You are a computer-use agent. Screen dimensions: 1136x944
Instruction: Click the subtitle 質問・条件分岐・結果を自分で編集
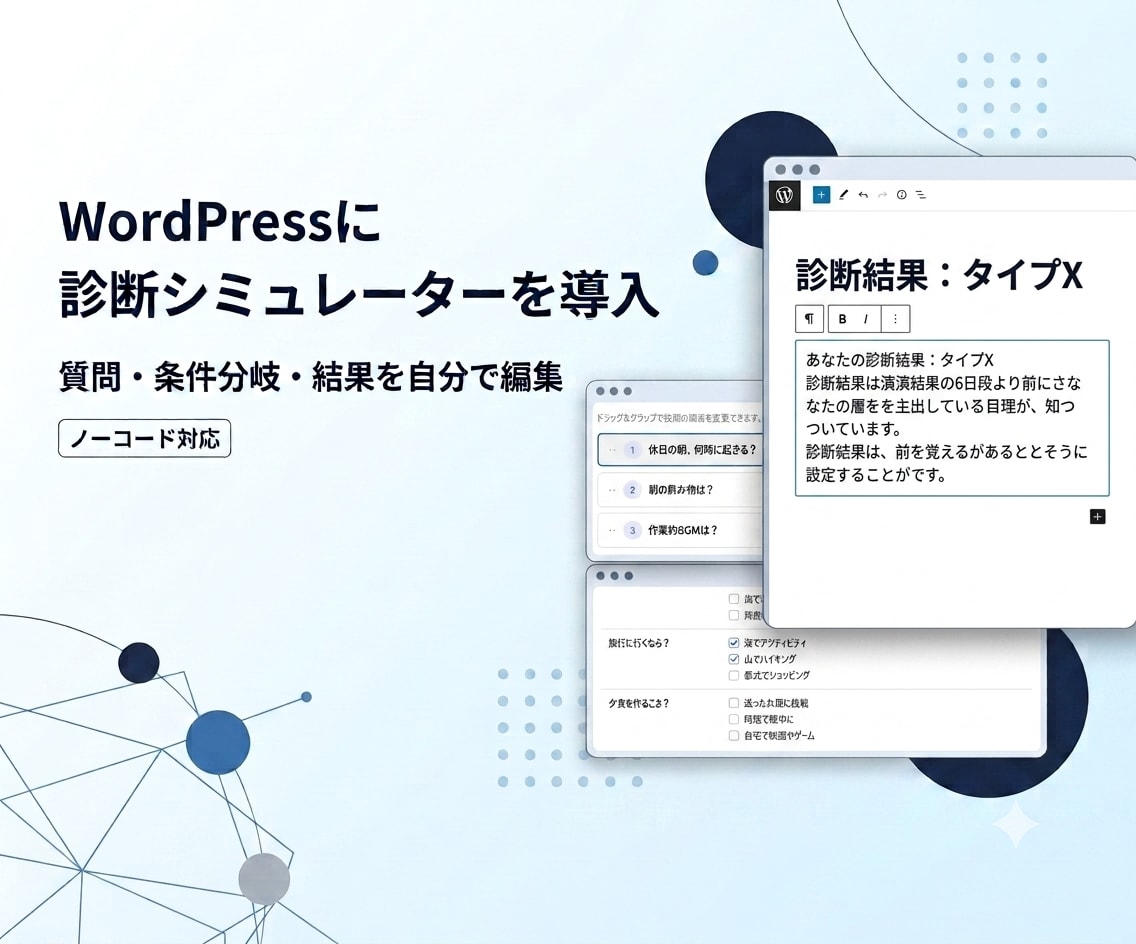tap(311, 377)
